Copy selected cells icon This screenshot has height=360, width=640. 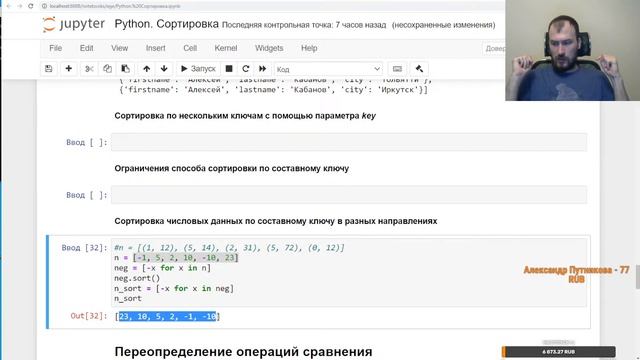coord(107,69)
